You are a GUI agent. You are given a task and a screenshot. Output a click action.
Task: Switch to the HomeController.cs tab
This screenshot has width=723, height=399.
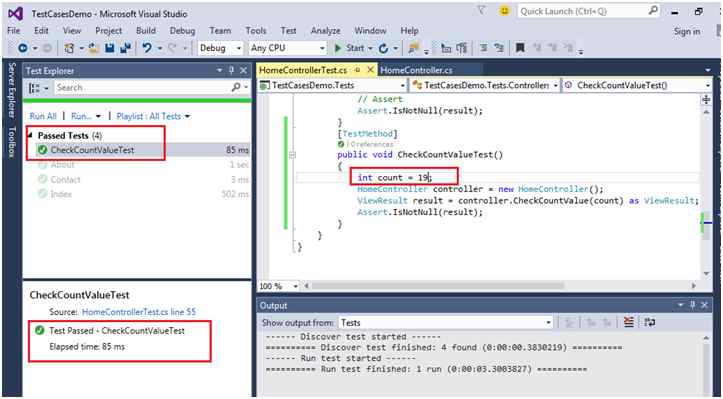(x=416, y=70)
